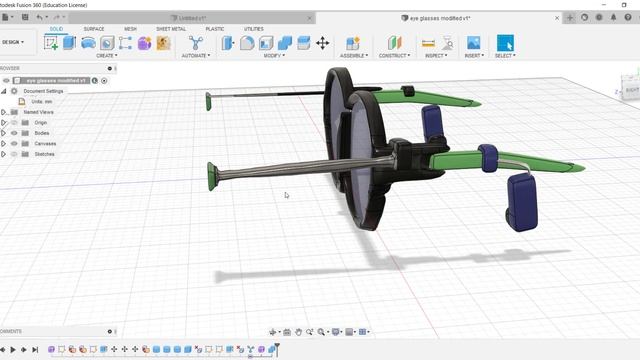Viewport: 640px width, 360px height.
Task: Close the eye glasses modified tab
Action: [x=557, y=18]
